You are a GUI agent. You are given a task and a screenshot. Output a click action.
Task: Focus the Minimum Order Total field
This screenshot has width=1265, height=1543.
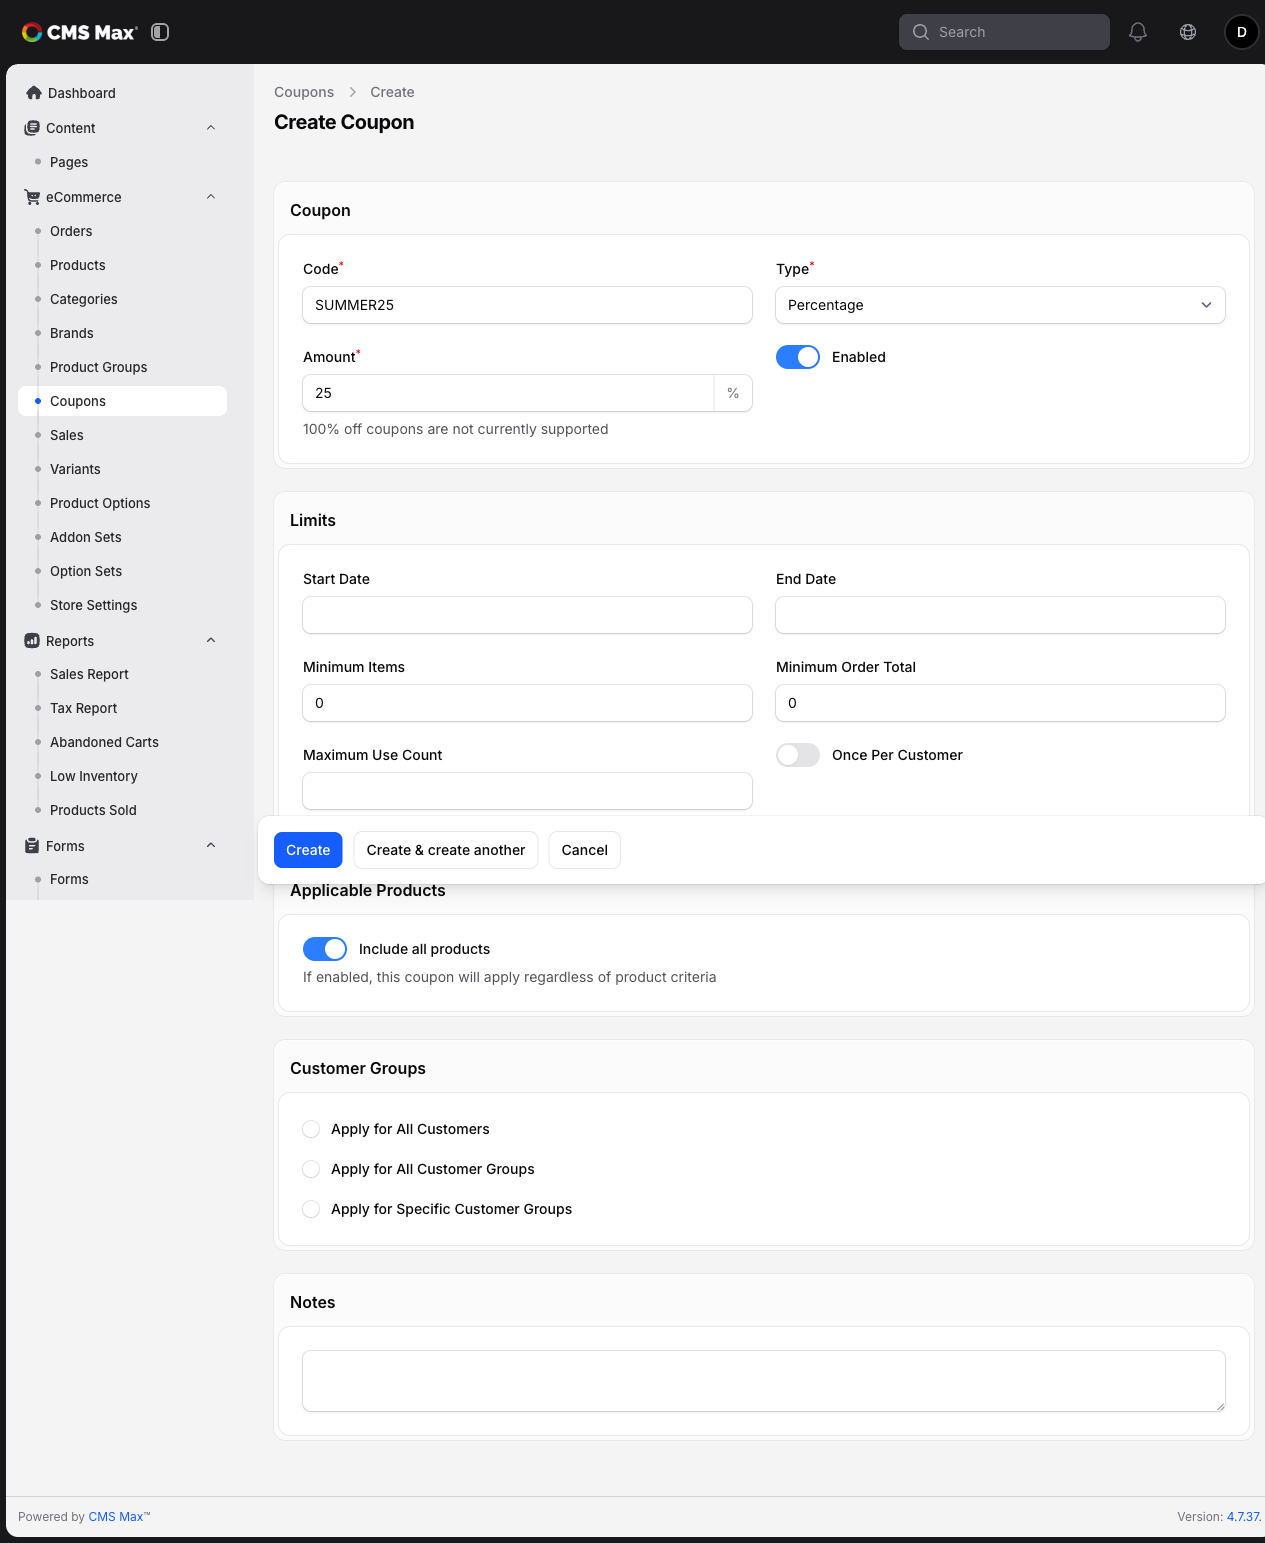(1000, 703)
